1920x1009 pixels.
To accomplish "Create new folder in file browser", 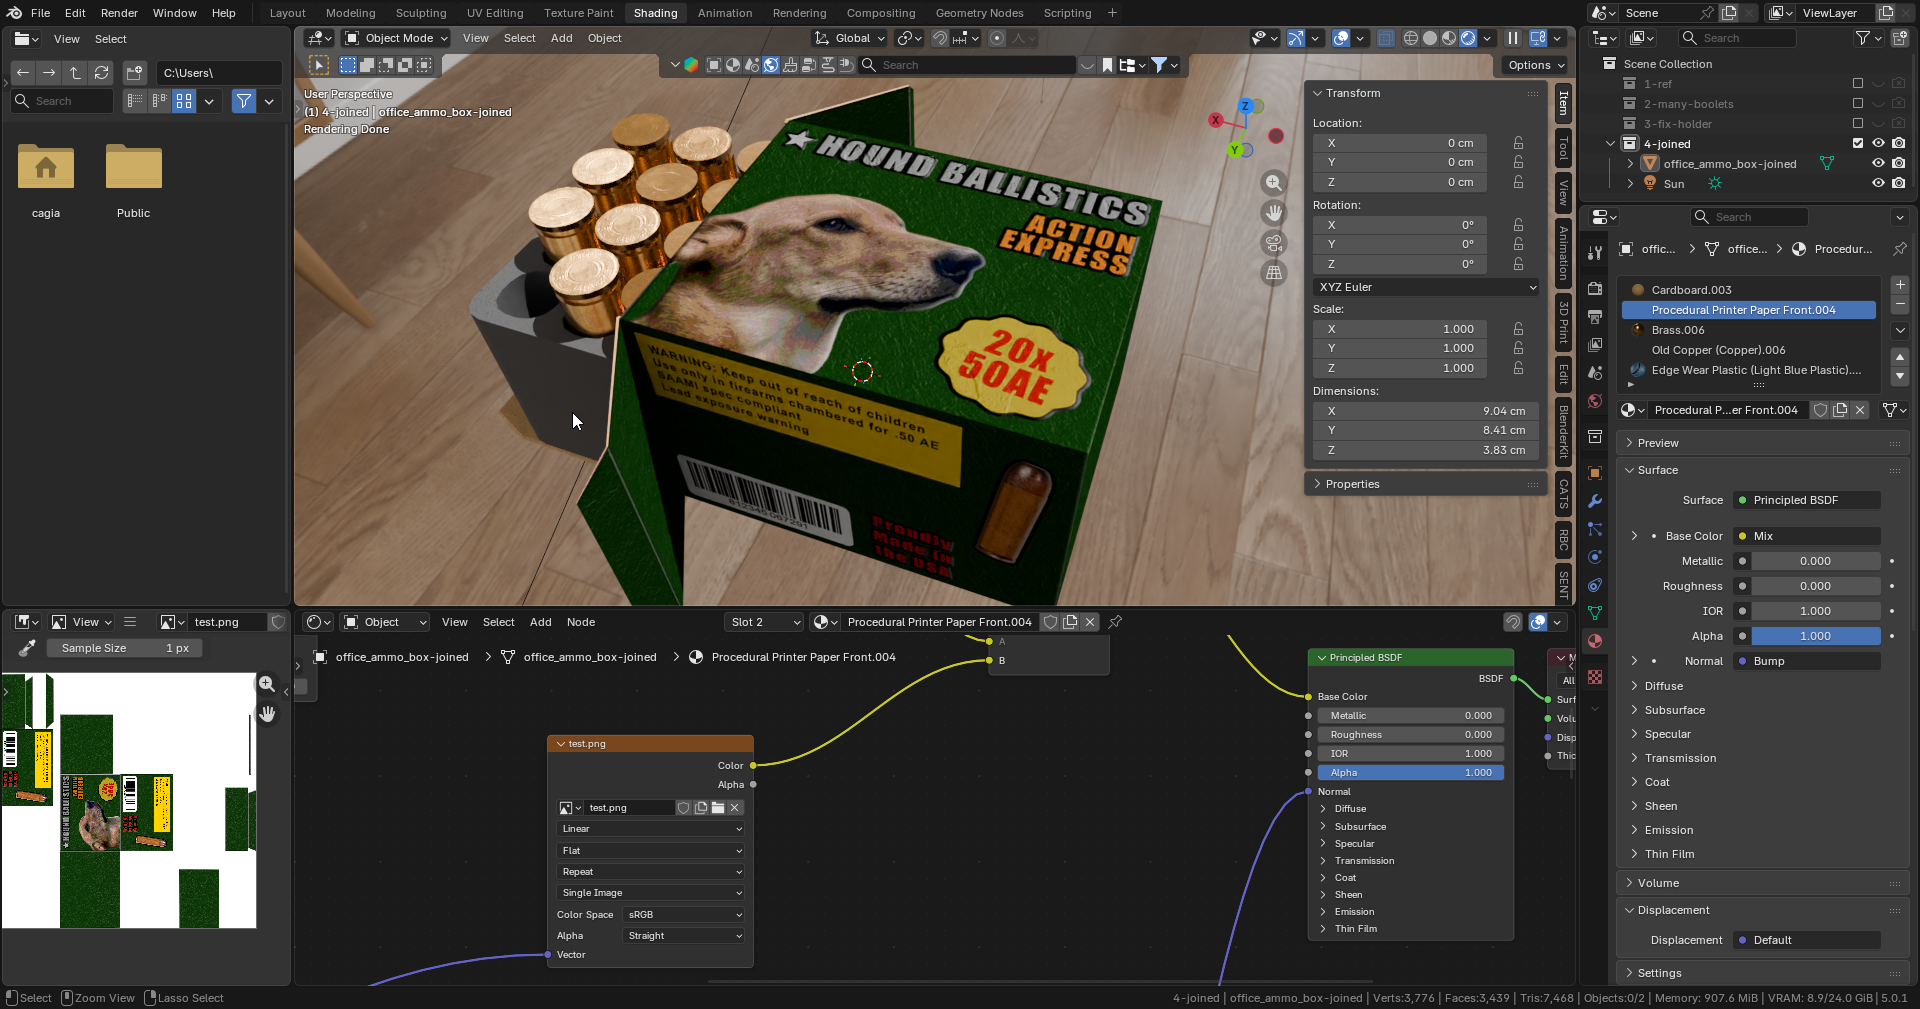I will (135, 73).
